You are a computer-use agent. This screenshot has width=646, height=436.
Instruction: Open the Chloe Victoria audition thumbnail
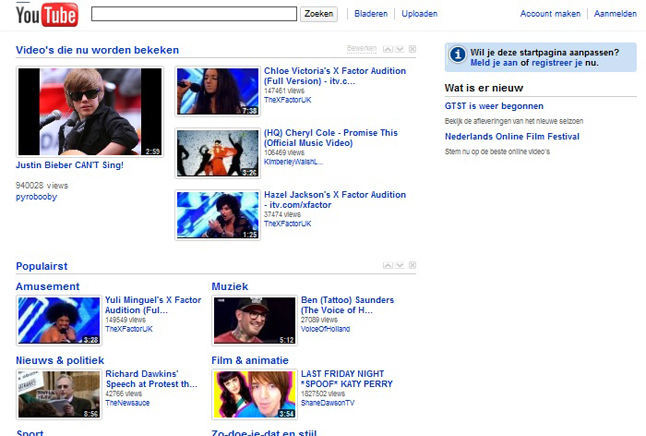218,91
